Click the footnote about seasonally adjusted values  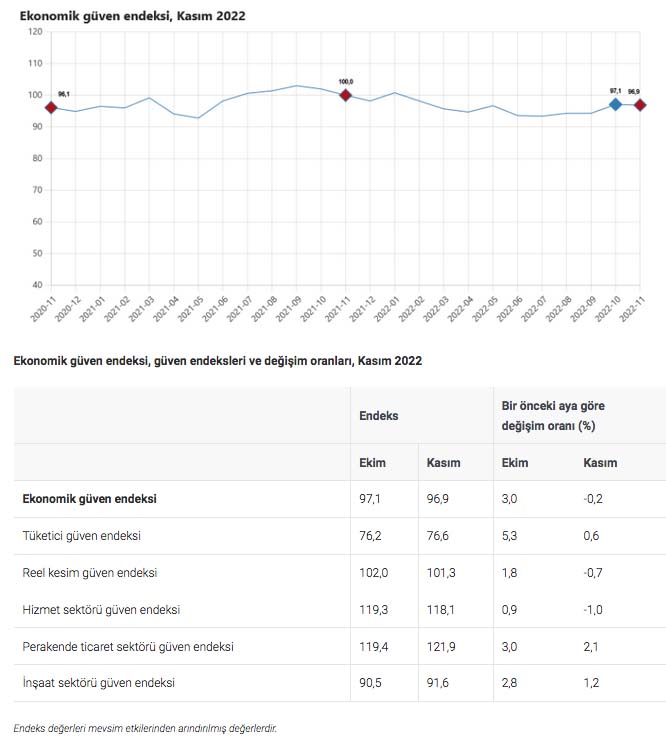pos(146,728)
